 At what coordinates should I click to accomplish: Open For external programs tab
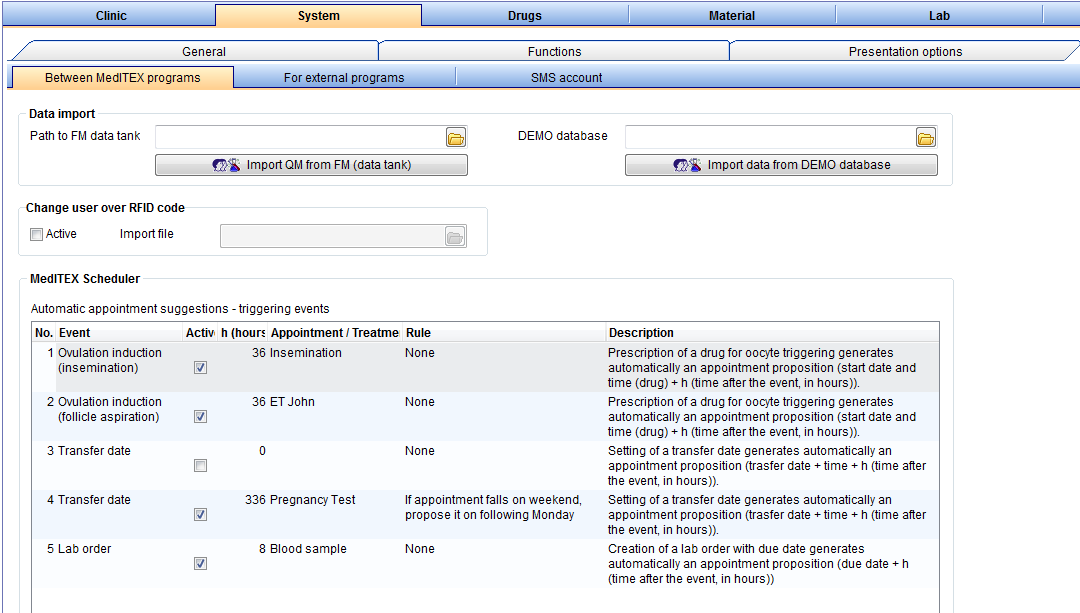344,78
